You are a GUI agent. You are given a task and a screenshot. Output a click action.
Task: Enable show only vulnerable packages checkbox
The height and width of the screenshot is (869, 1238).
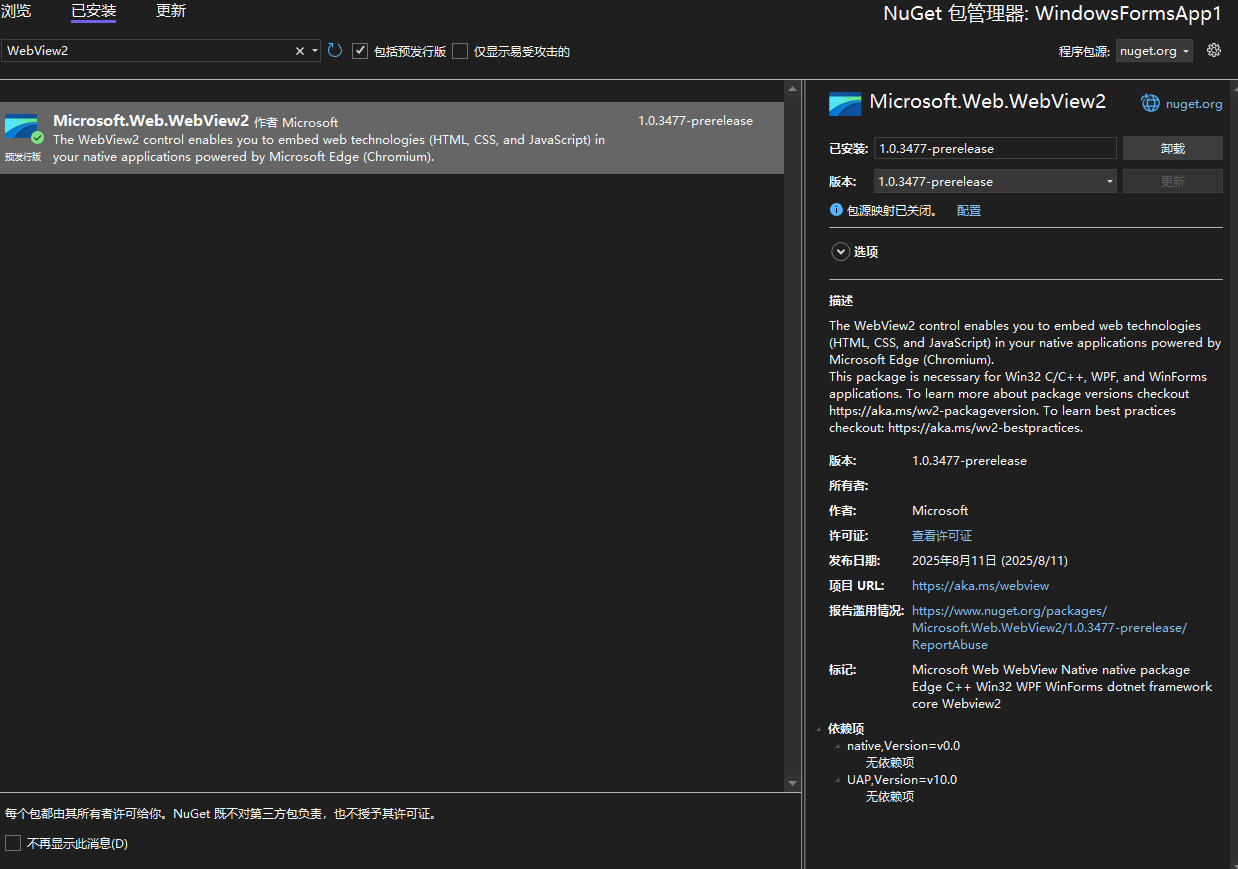(460, 51)
